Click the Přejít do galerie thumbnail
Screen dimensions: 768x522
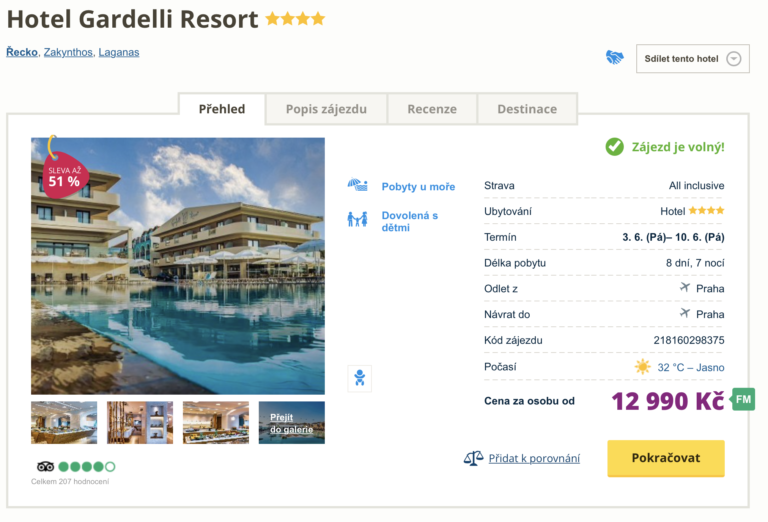pyautogui.click(x=291, y=422)
